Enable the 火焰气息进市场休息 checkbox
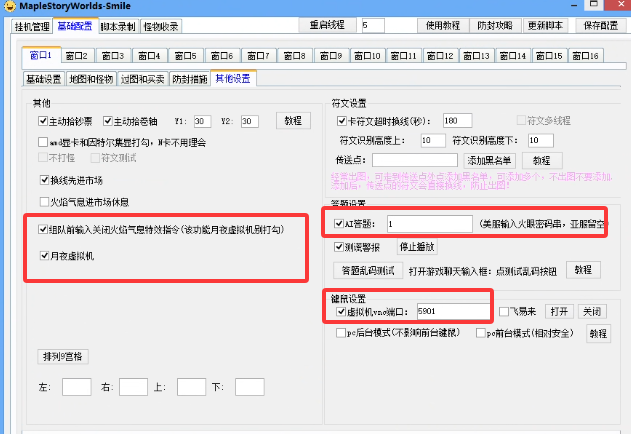This screenshot has height=434, width=631. (x=43, y=200)
